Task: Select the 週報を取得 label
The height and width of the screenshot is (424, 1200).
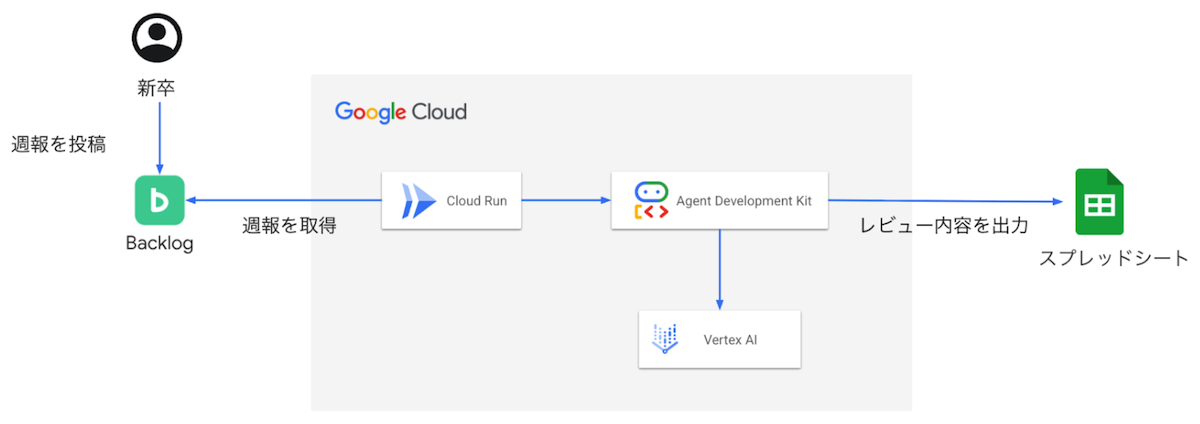Action: [289, 226]
